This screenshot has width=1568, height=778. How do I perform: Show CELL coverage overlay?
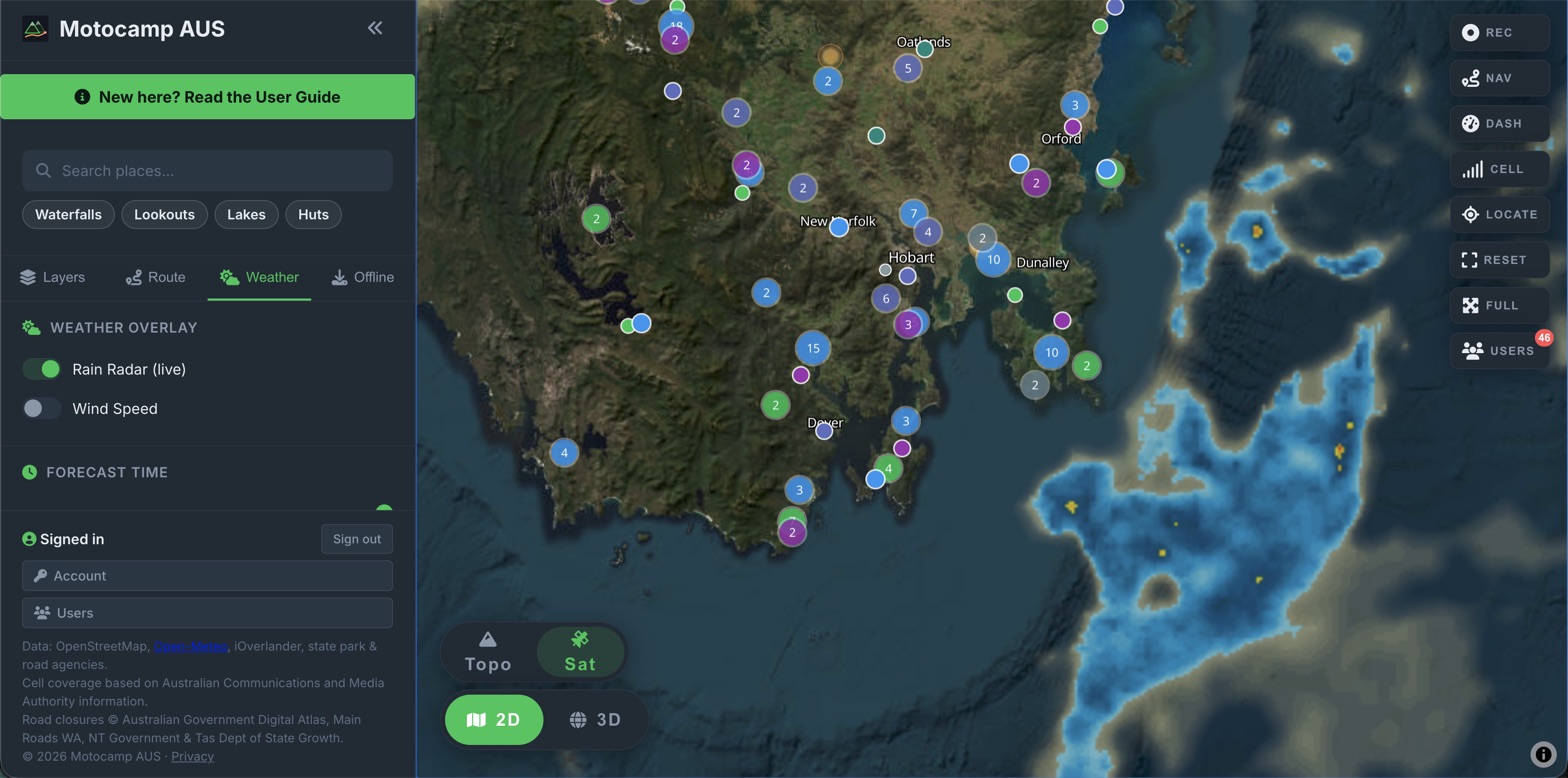pyautogui.click(x=1499, y=169)
